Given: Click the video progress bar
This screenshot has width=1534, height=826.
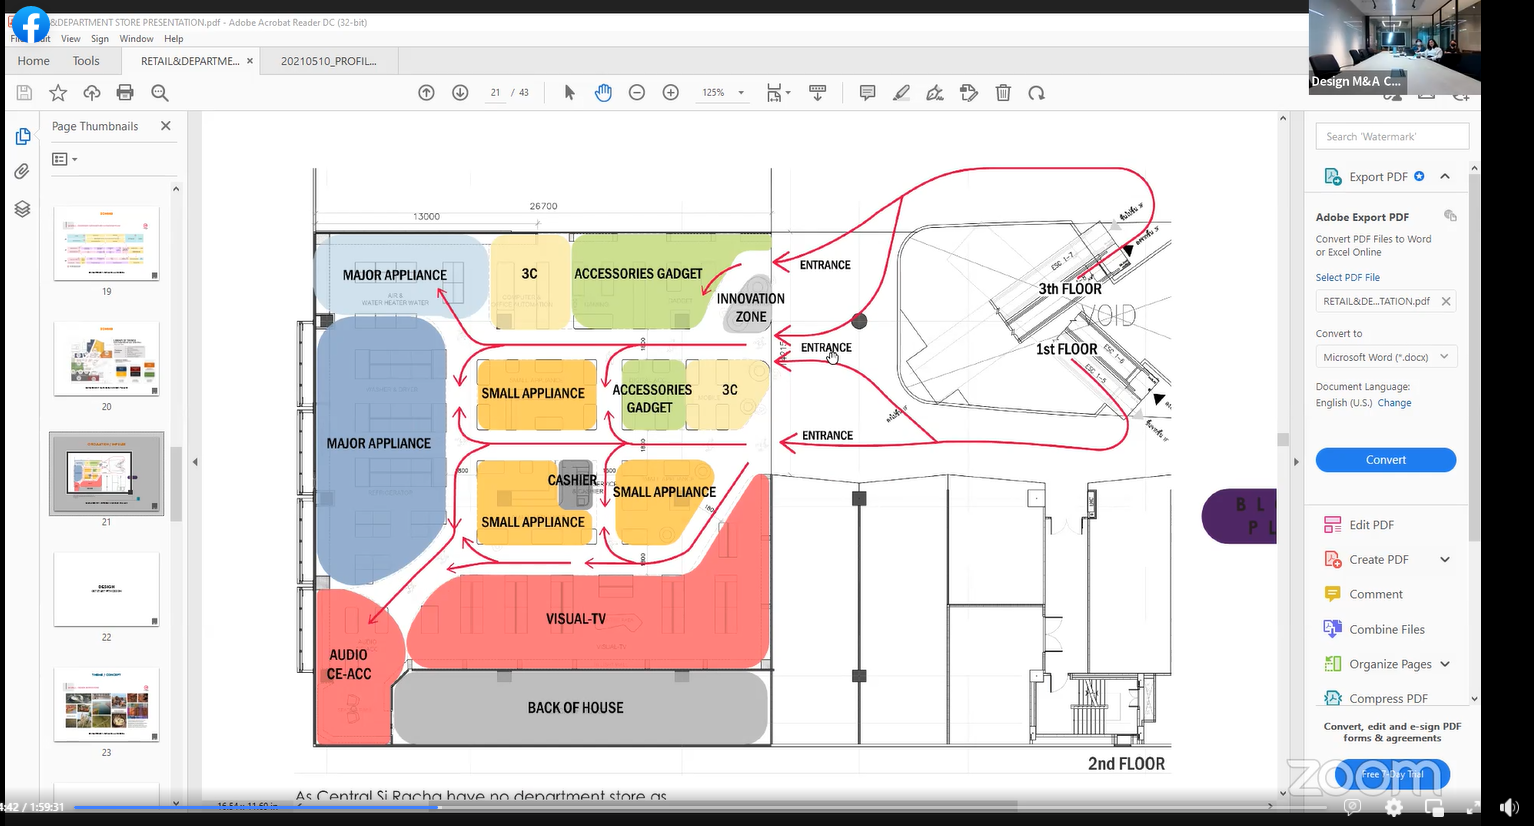Looking at the screenshot, I should click(x=600, y=806).
